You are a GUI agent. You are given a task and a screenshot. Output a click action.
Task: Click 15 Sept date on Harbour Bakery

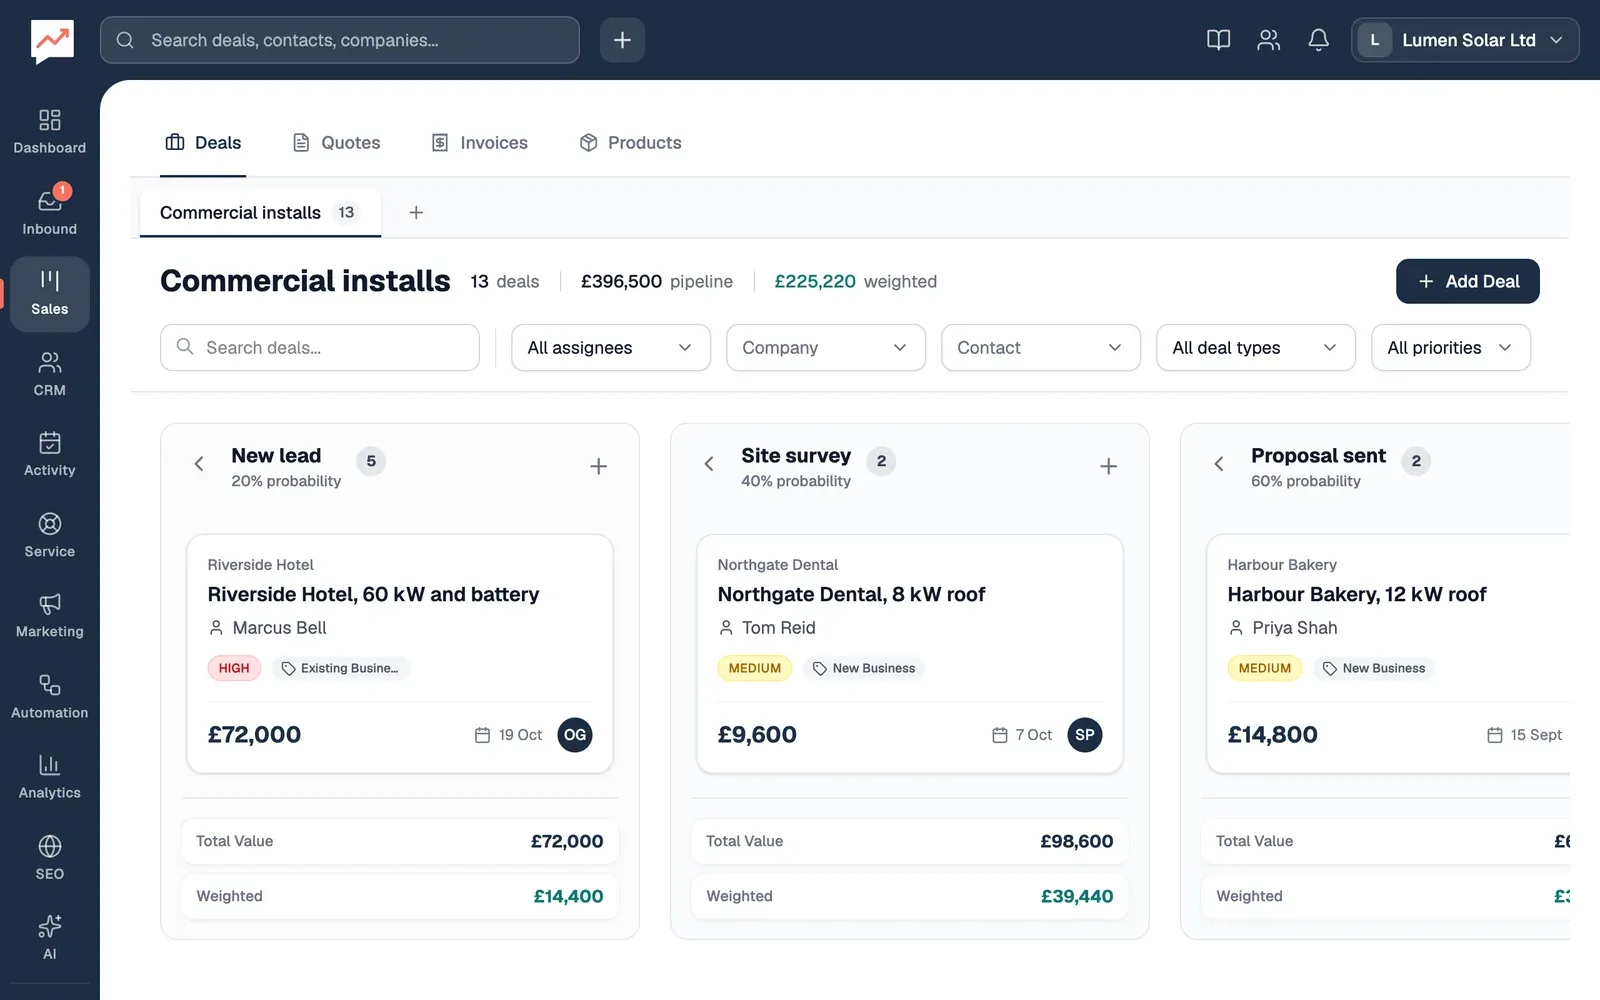point(1524,735)
